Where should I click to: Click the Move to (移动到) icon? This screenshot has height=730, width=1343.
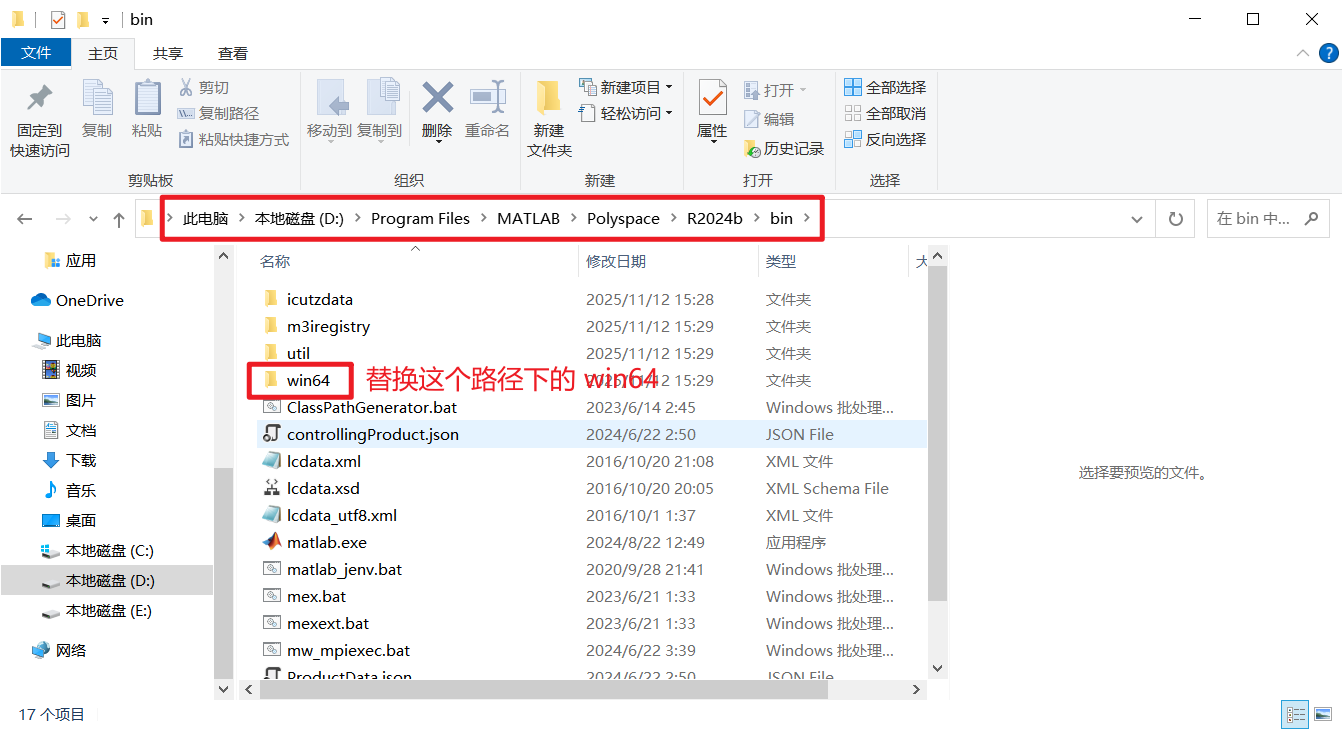[330, 98]
